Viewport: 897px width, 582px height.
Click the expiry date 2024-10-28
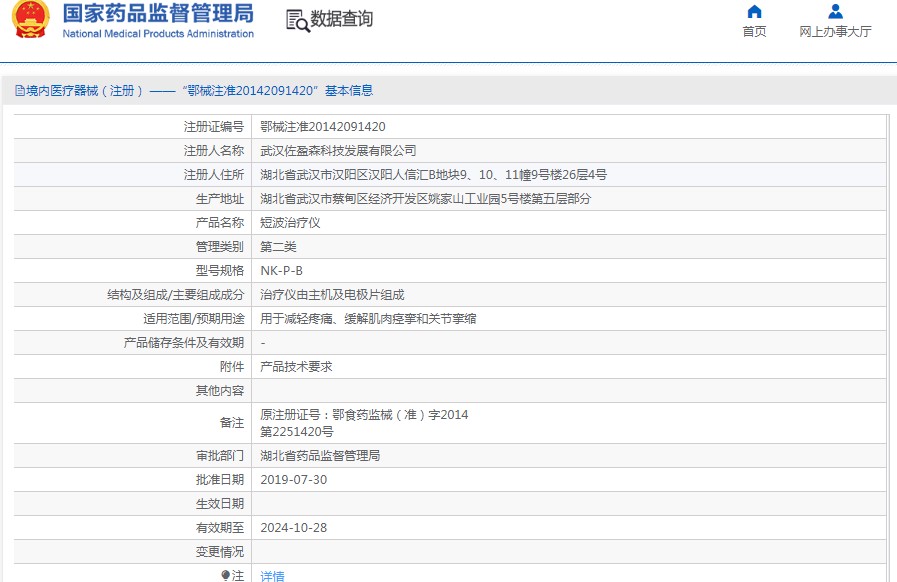293,528
